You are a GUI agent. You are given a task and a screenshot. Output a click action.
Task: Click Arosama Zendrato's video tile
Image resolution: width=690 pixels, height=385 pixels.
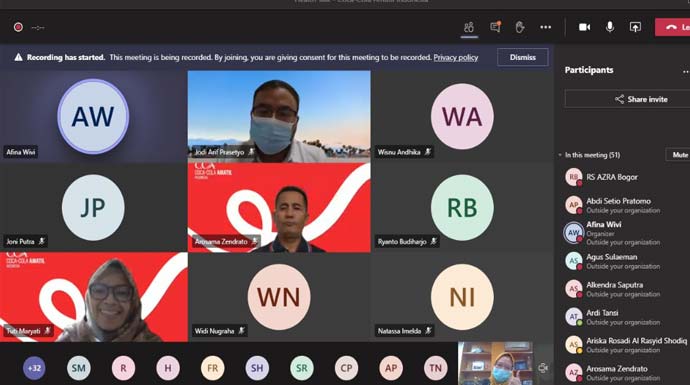(x=279, y=208)
